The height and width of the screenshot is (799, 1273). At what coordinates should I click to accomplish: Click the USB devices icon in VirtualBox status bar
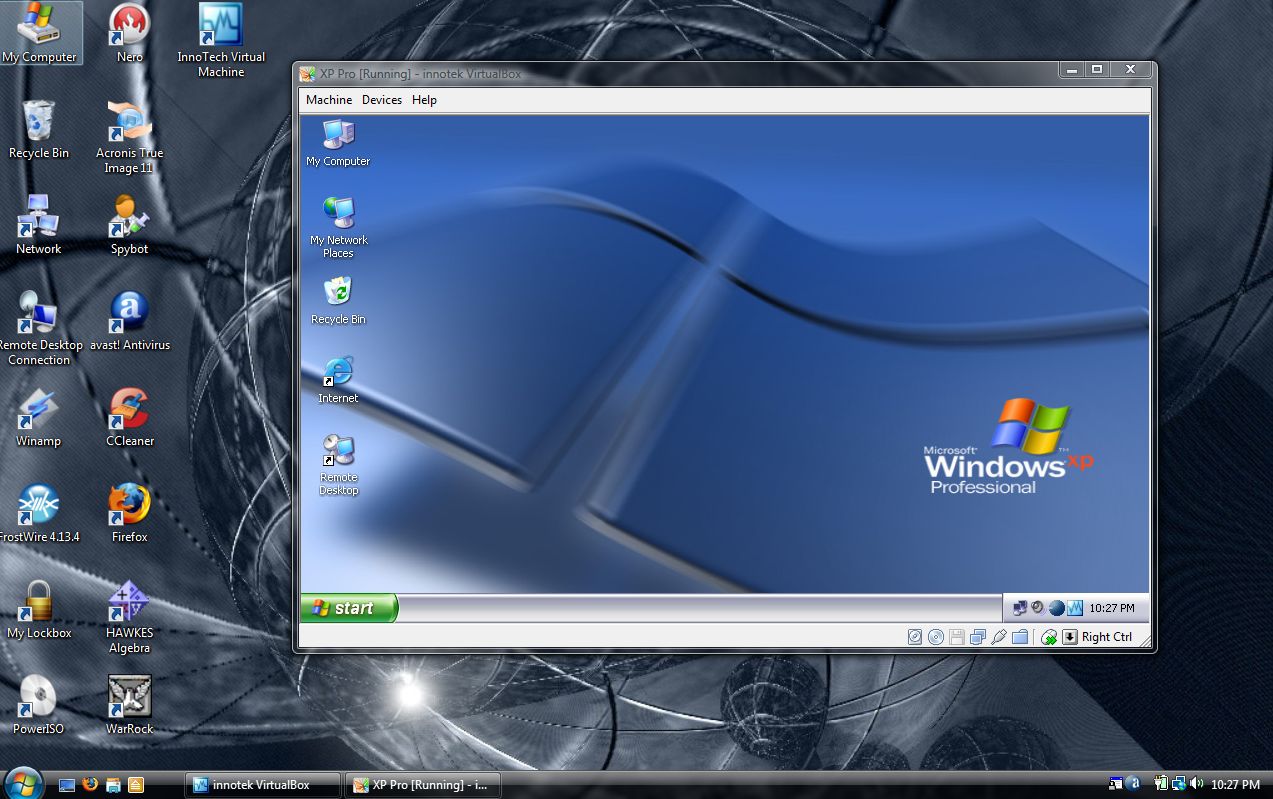click(x=998, y=637)
